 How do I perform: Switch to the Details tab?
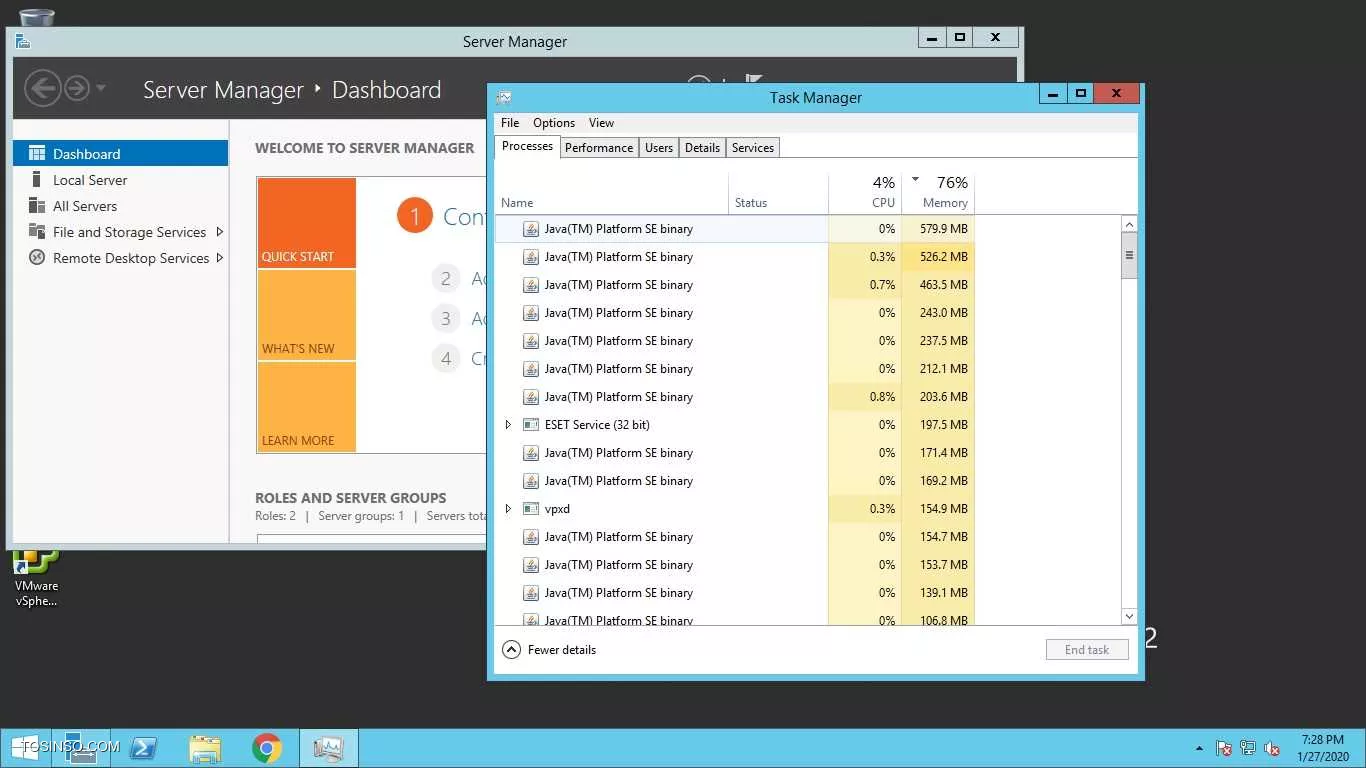point(702,147)
